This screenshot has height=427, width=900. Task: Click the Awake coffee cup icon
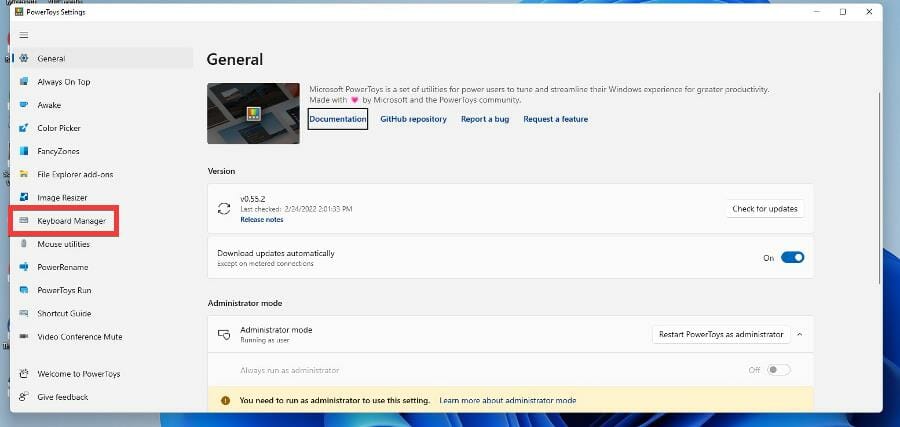(x=24, y=105)
